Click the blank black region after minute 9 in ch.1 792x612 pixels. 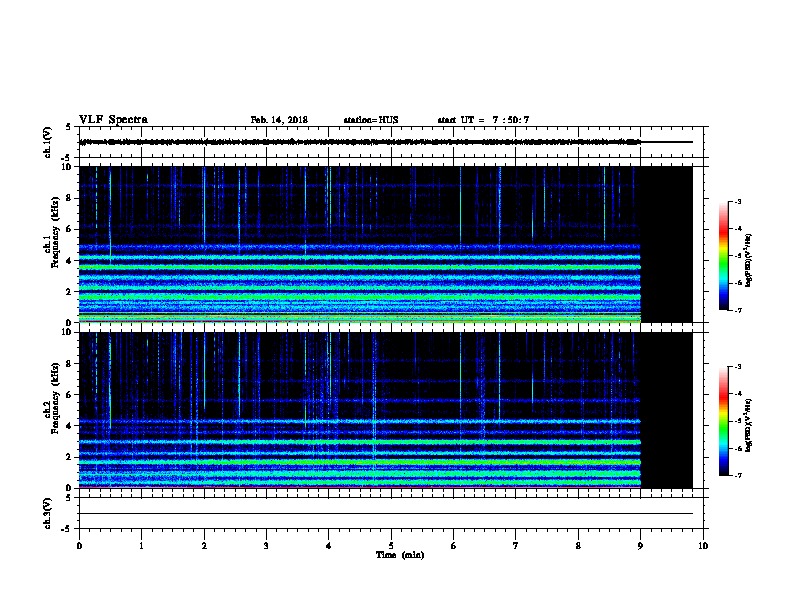(666, 244)
